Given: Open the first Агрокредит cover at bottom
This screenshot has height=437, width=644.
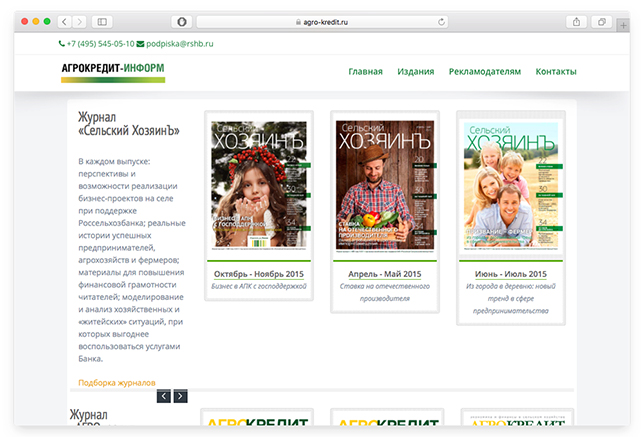Looking at the screenshot, I should point(257,419).
